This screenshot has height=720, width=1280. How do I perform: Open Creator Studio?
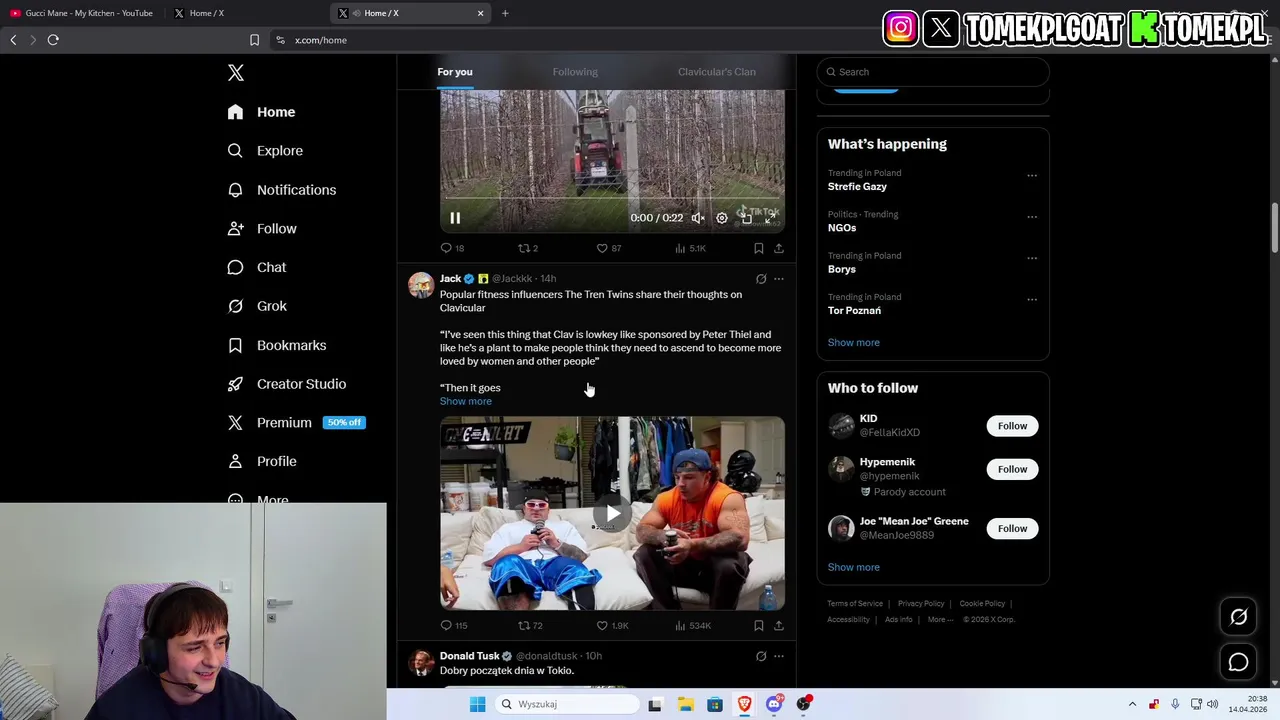tap(286, 384)
